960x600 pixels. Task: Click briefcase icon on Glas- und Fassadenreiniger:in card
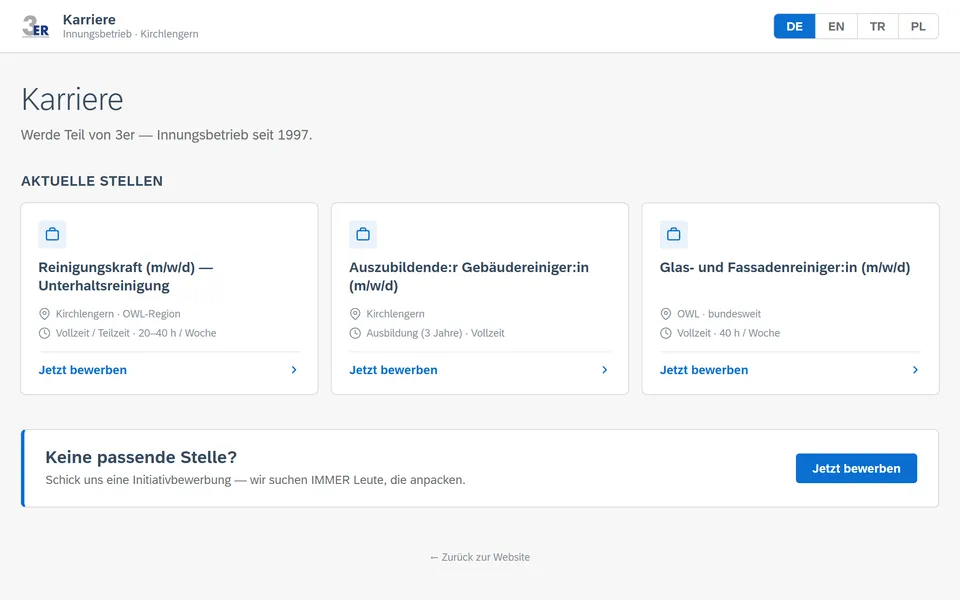pos(673,234)
